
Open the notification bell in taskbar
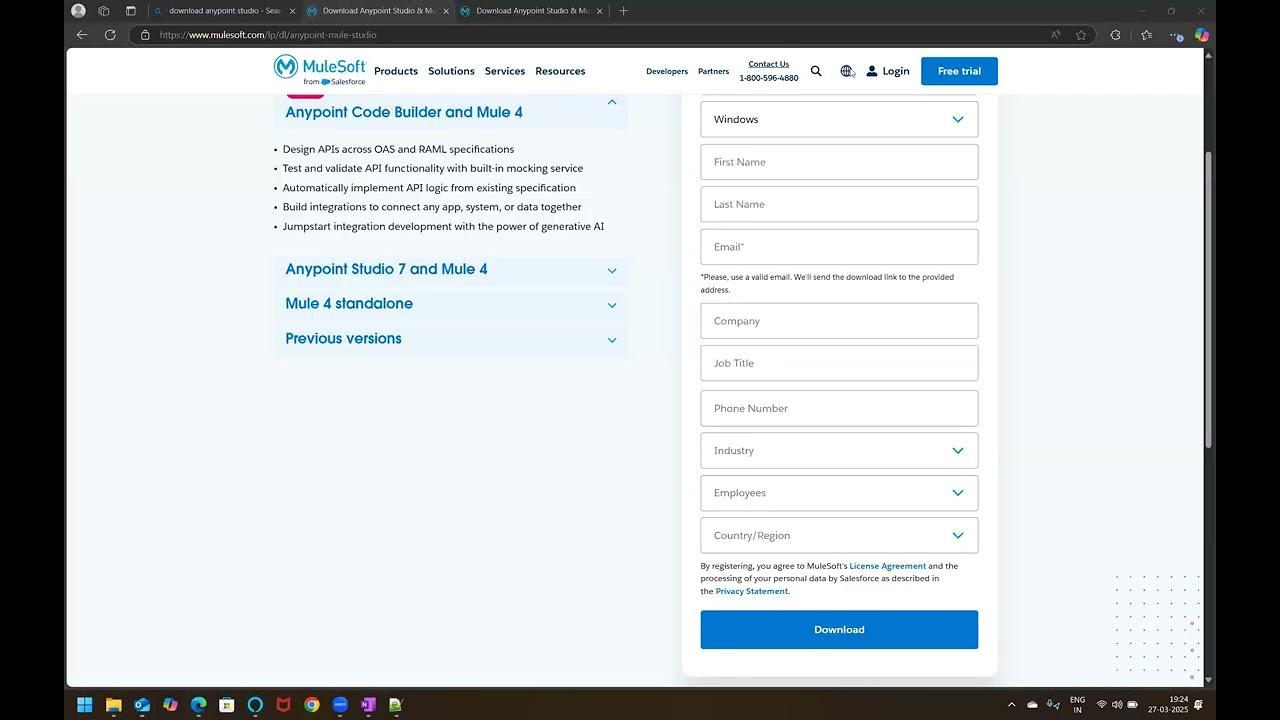pos(1198,704)
